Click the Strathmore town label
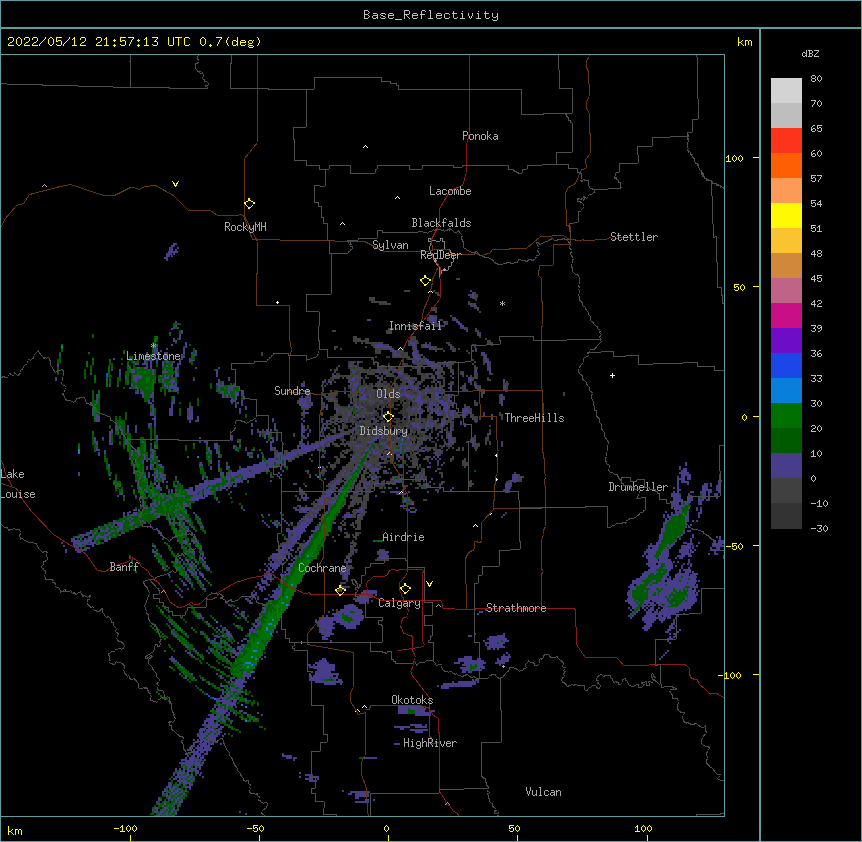The height and width of the screenshot is (842, 862). click(516, 608)
